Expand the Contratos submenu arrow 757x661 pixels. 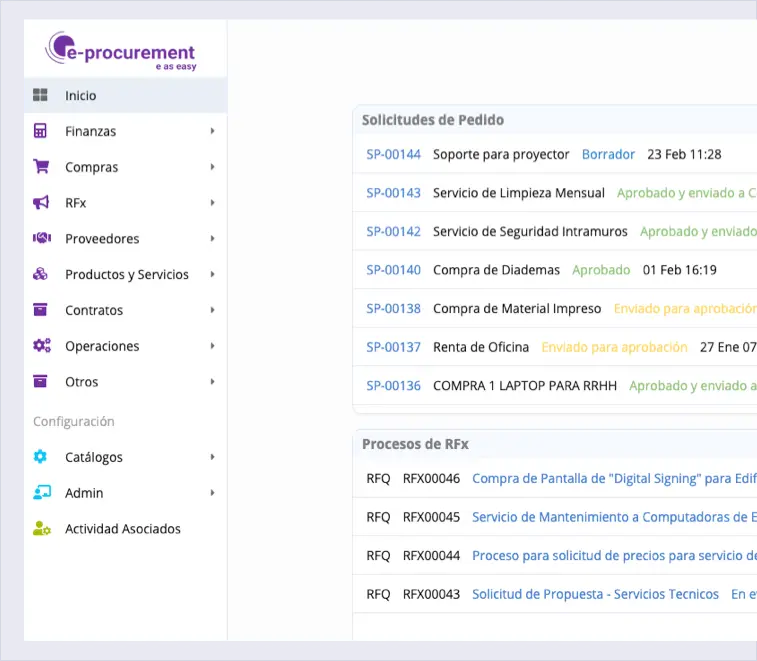213,310
